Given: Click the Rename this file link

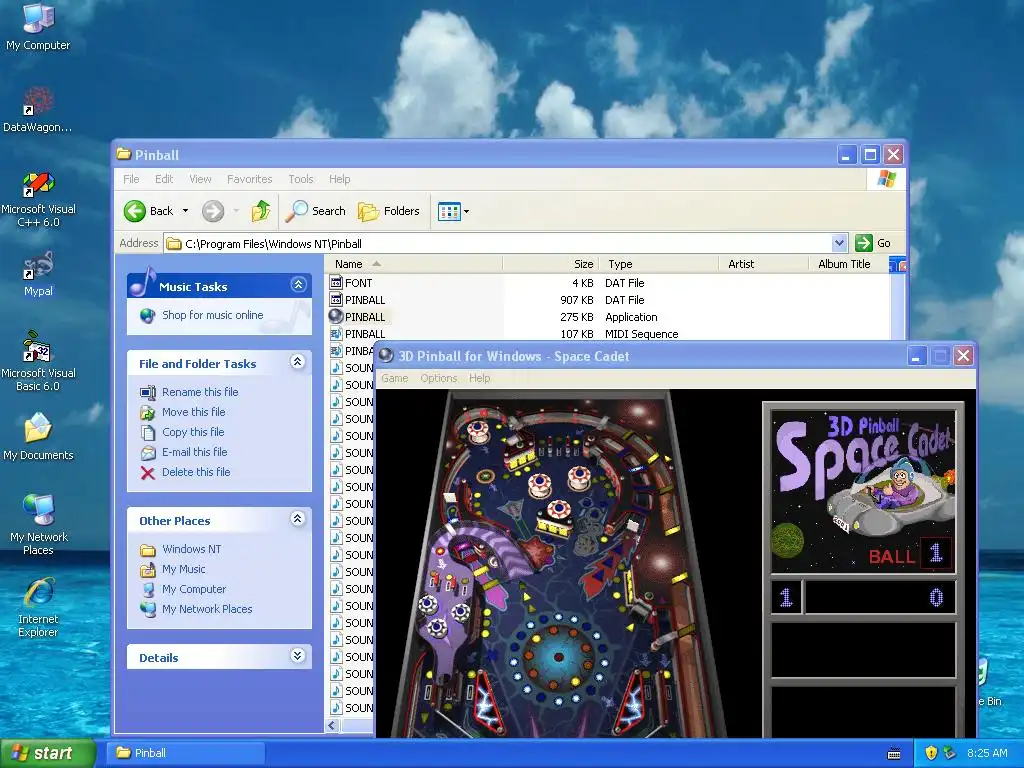Looking at the screenshot, I should (200, 392).
